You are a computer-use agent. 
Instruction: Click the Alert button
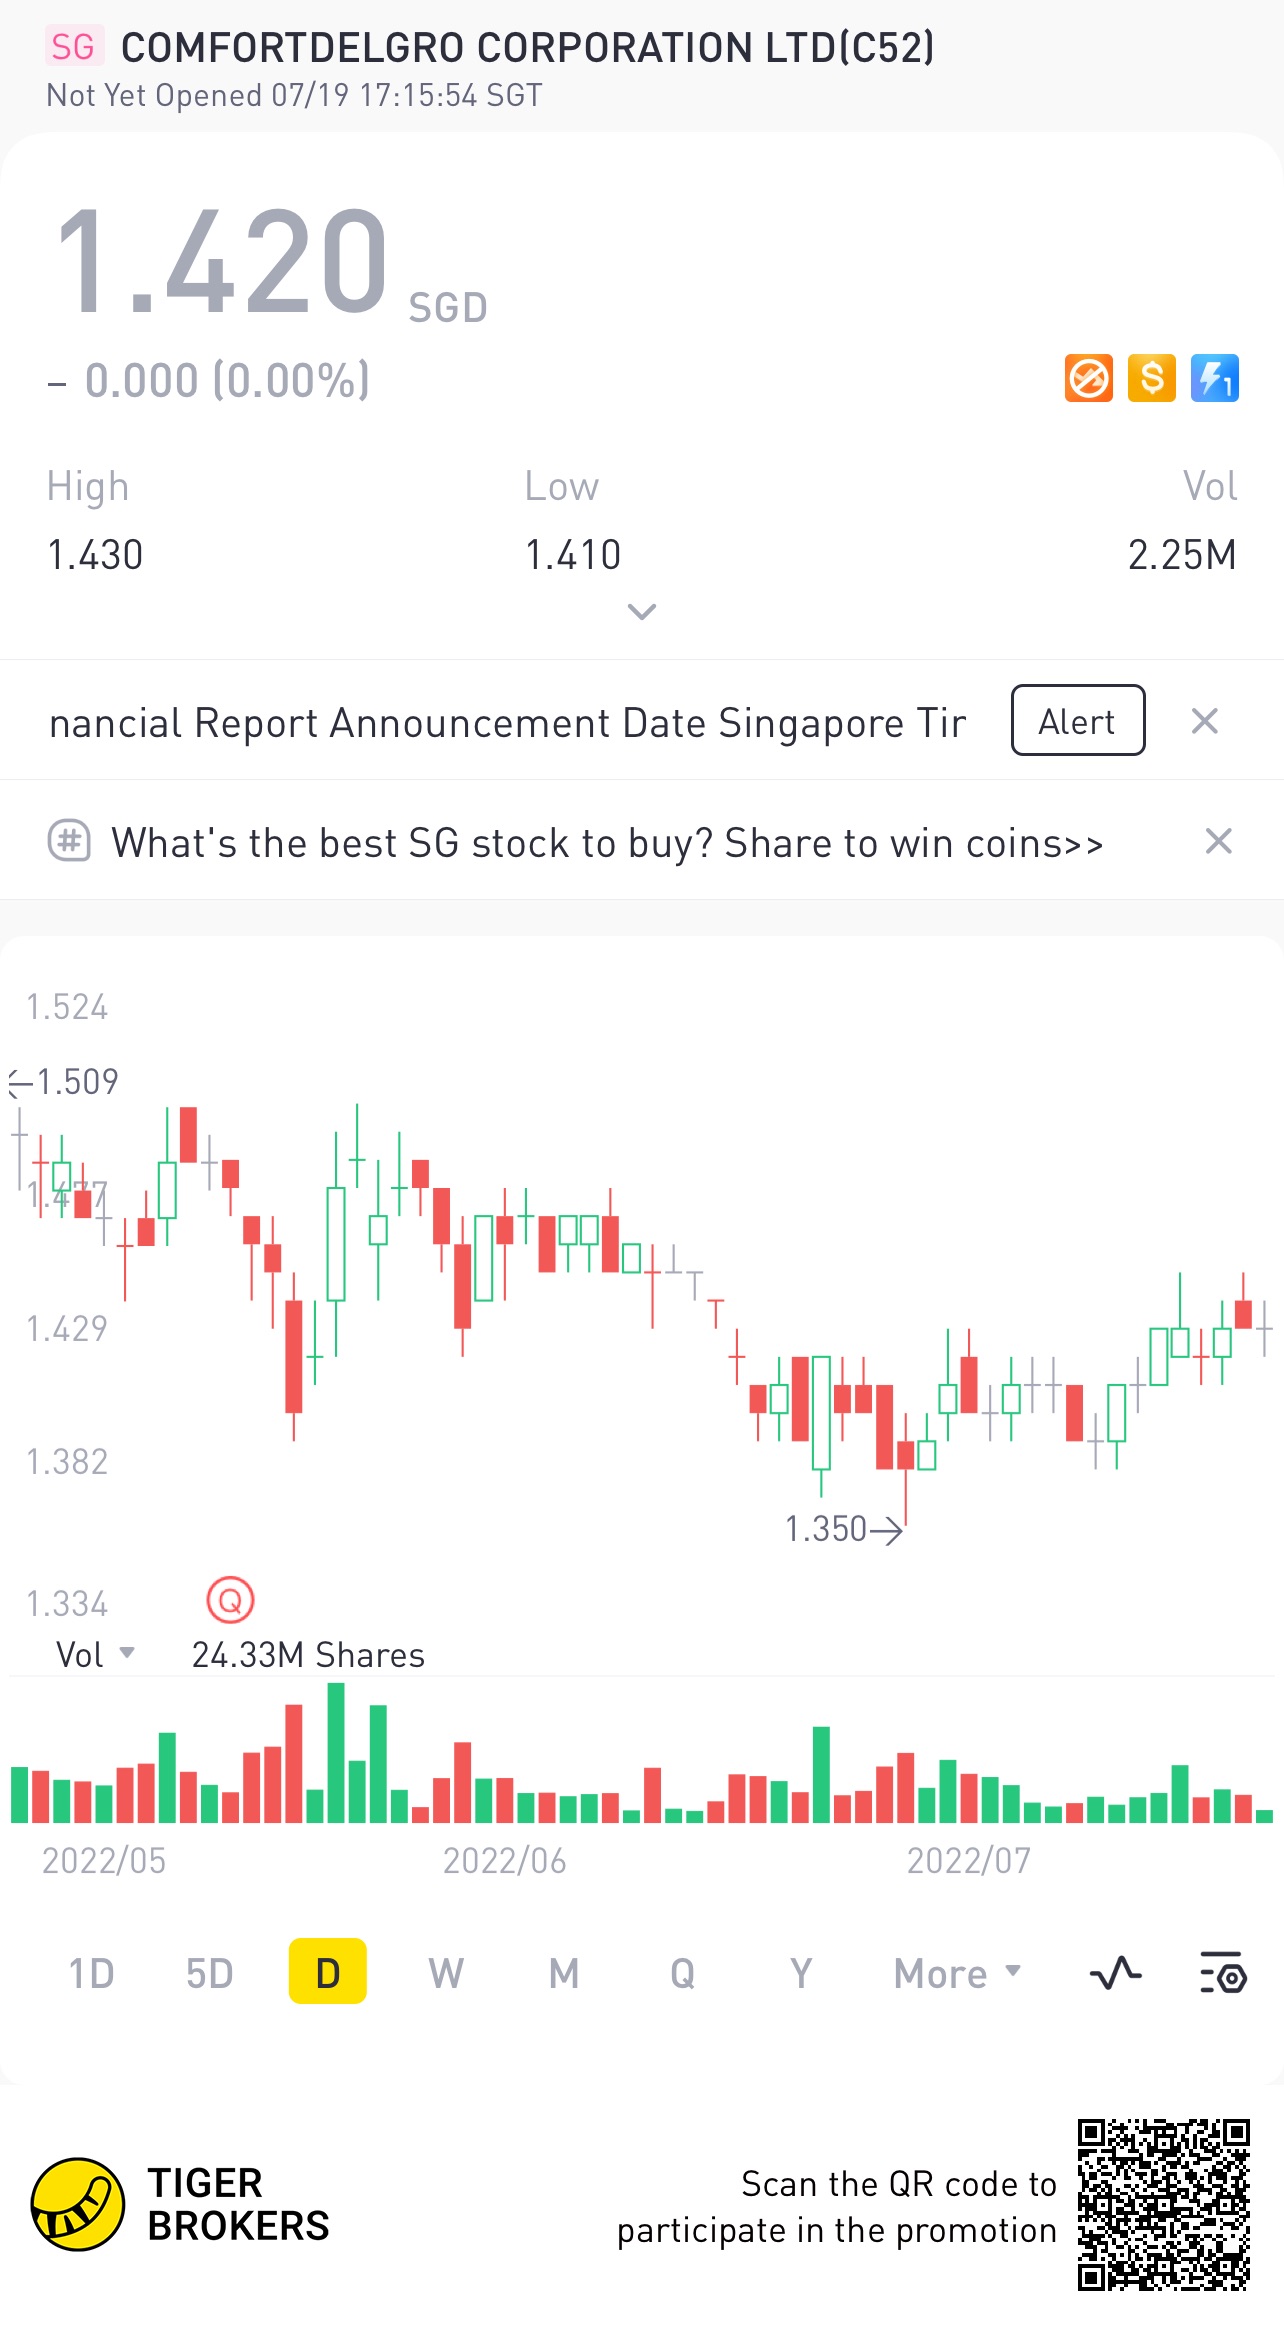[x=1078, y=720]
